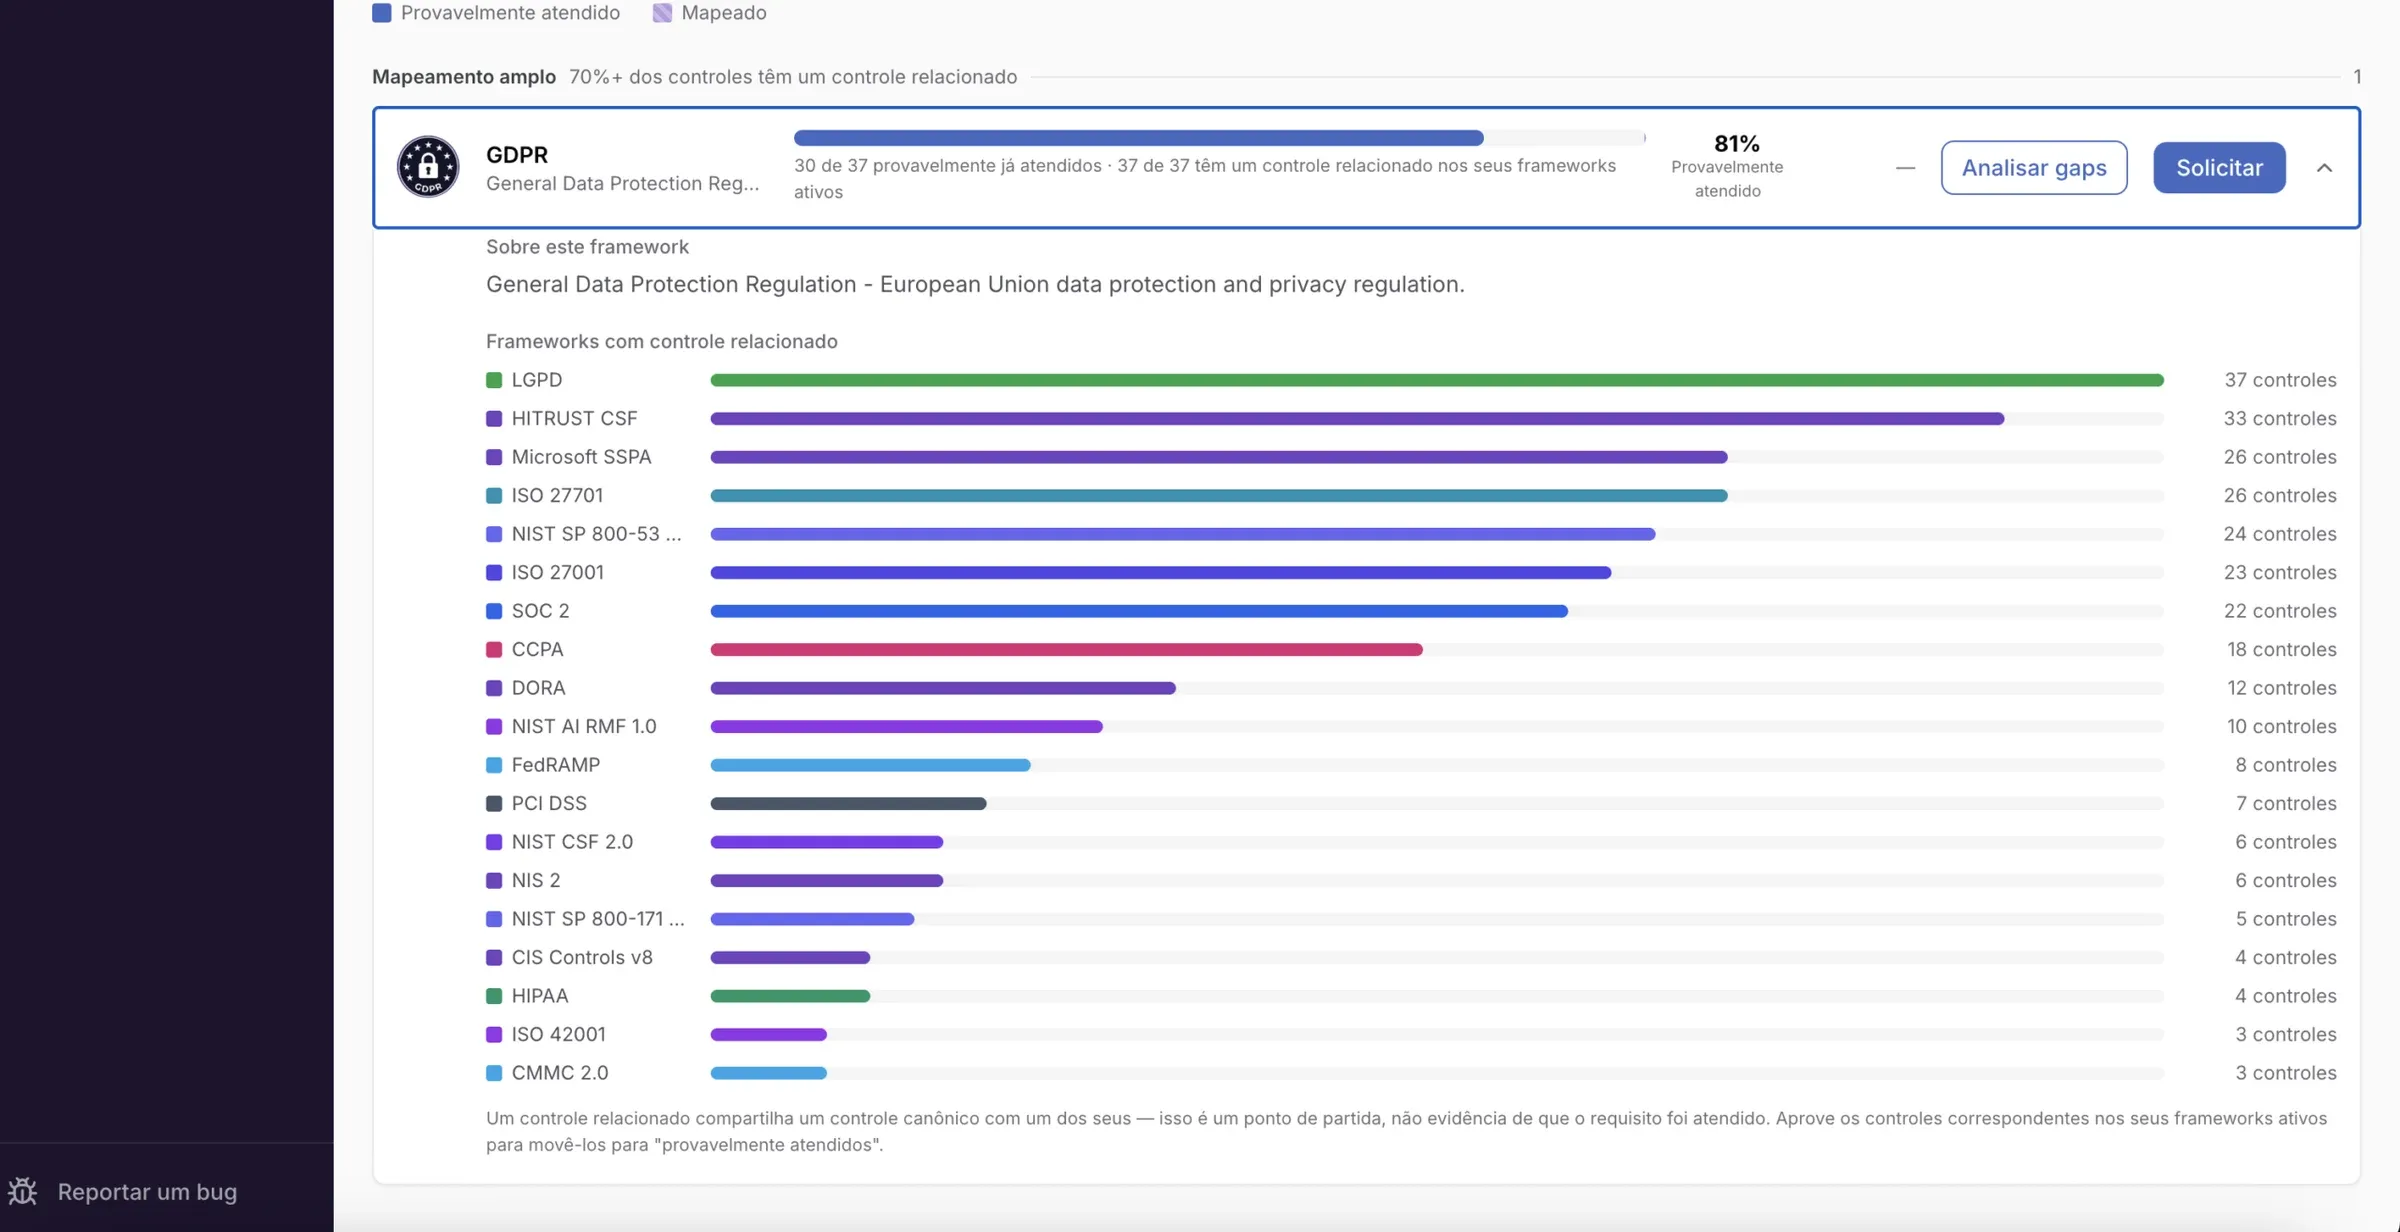This screenshot has width=2400, height=1232.
Task: Click the LGPD 37 controles bar
Action: pyautogui.click(x=1437, y=380)
